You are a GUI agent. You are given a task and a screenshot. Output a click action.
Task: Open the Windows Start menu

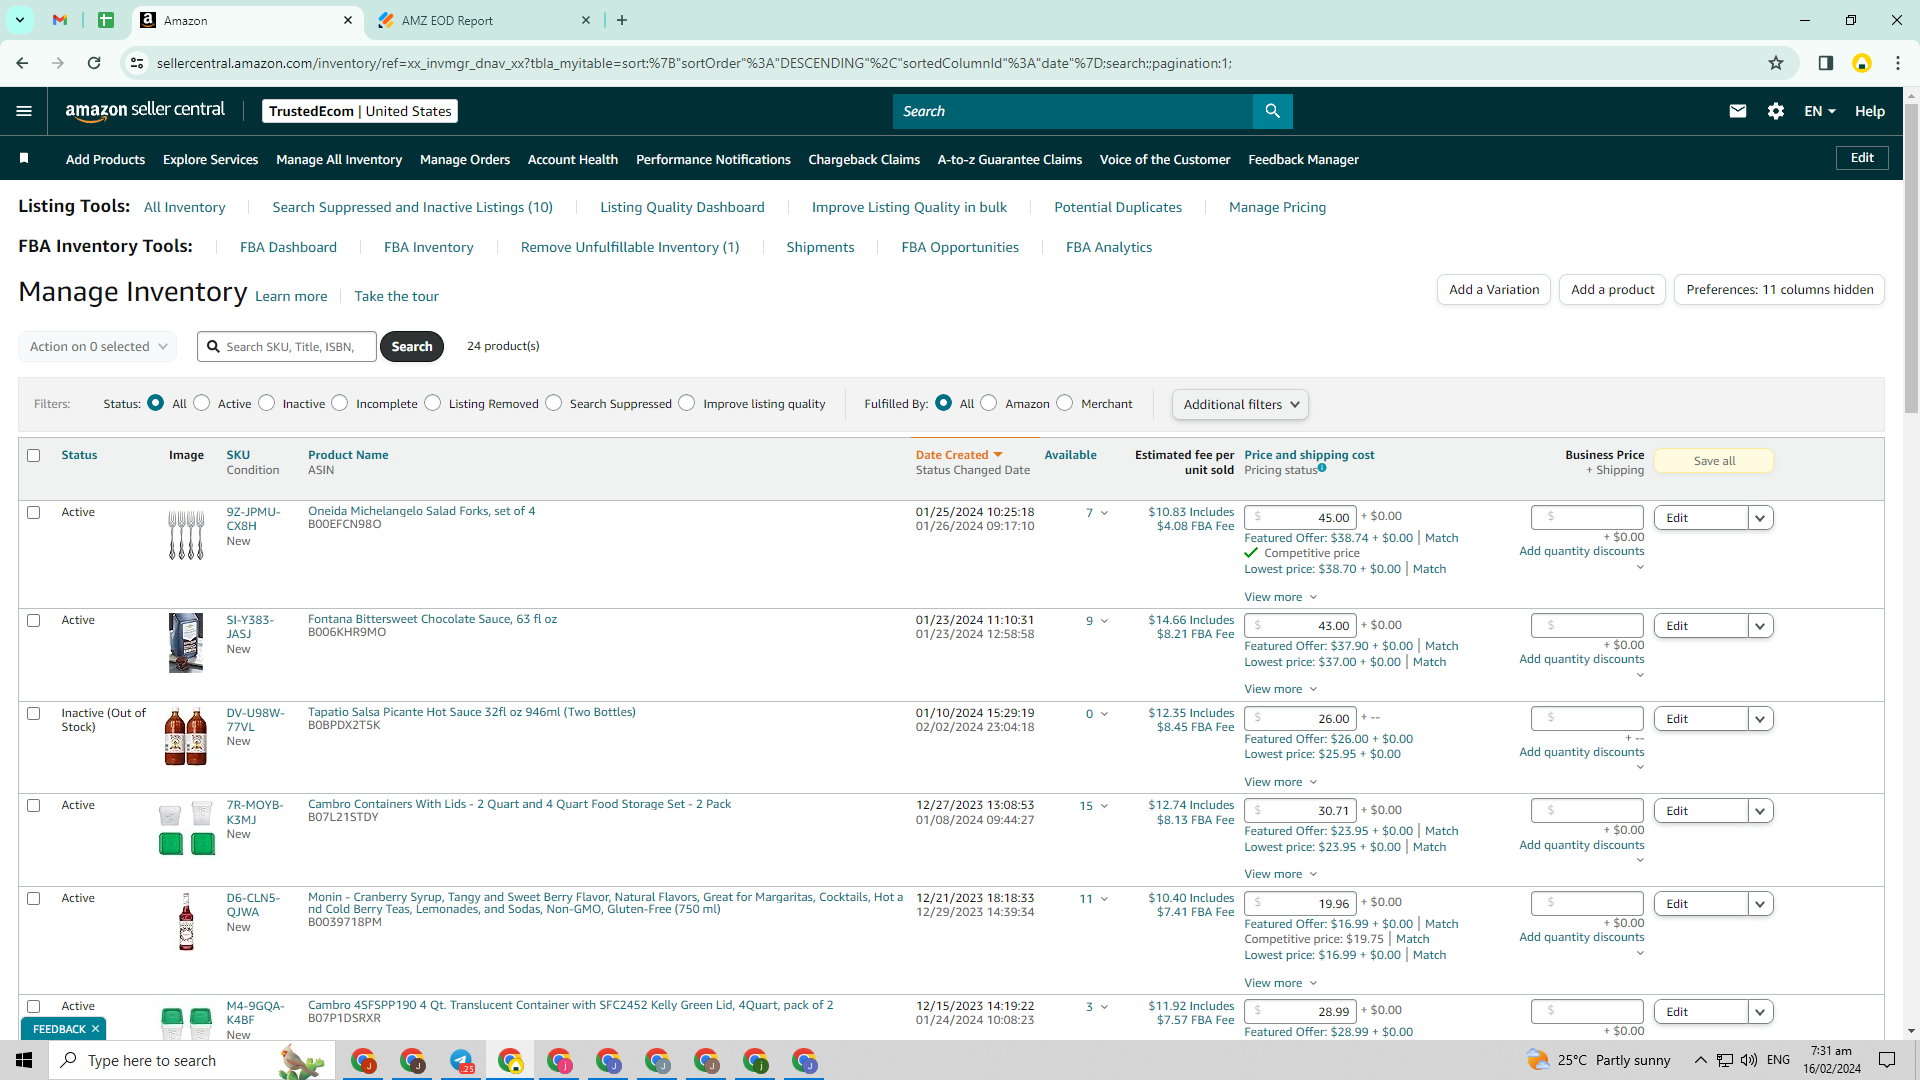point(24,1060)
